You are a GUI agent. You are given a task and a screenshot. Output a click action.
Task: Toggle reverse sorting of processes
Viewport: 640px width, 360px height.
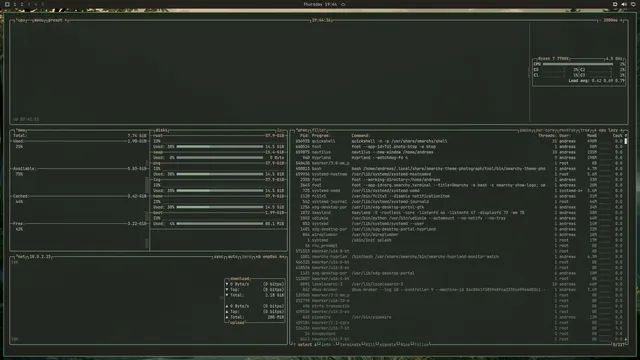567,130
